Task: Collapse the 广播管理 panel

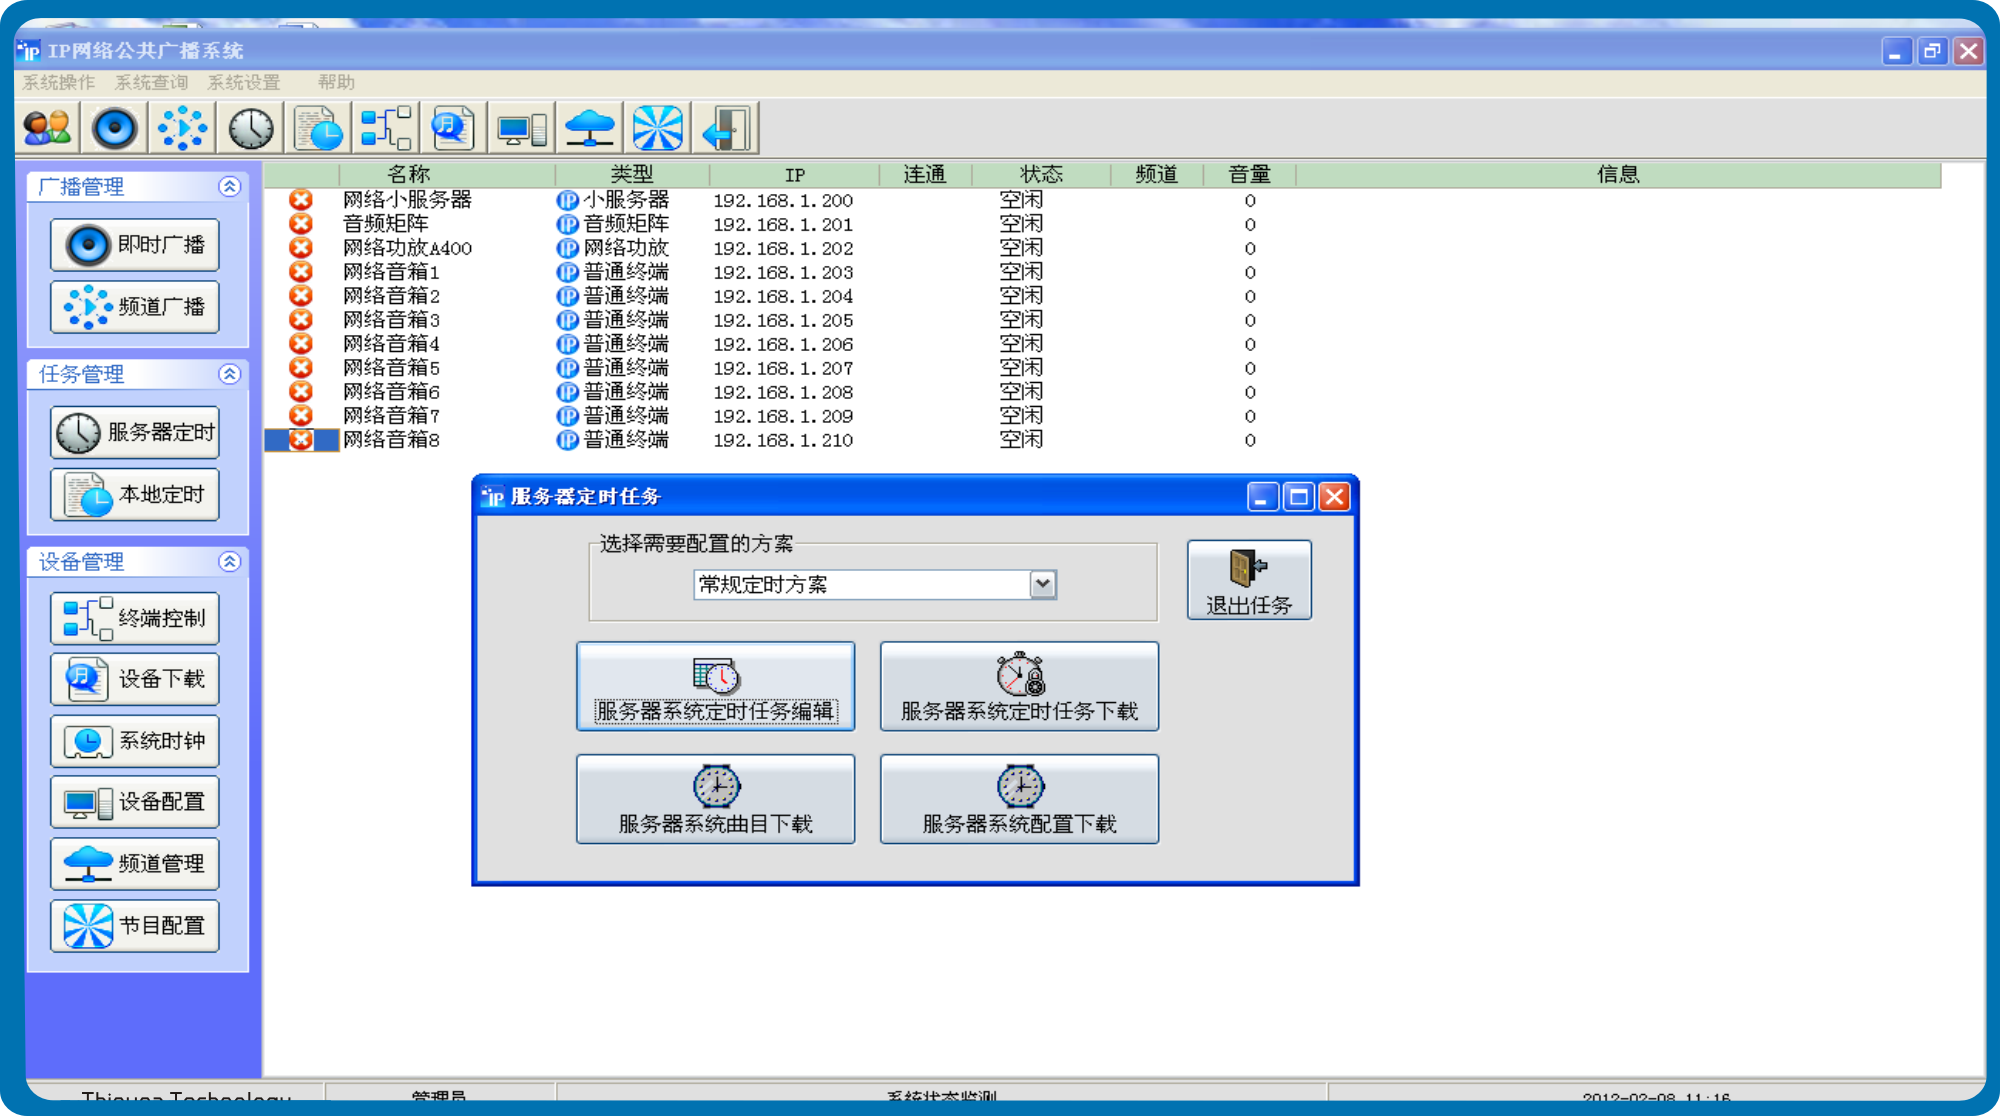Action: tap(230, 187)
